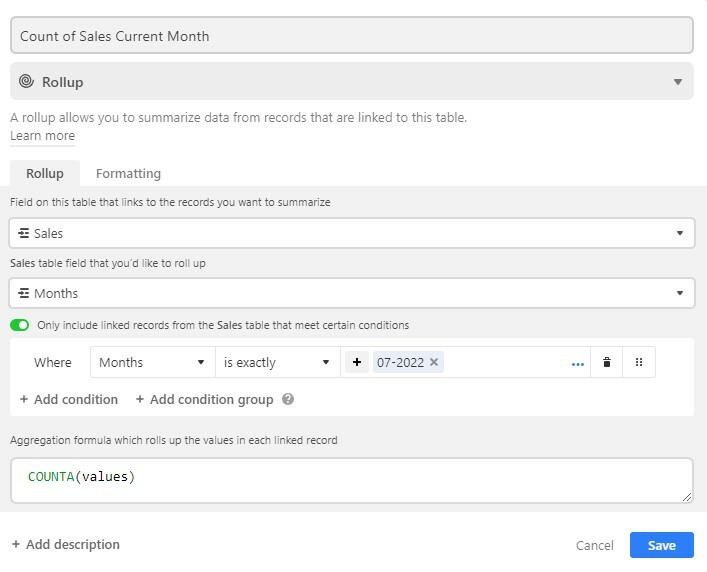Click the field name input 'Count of Sales Current Month'

352,36
